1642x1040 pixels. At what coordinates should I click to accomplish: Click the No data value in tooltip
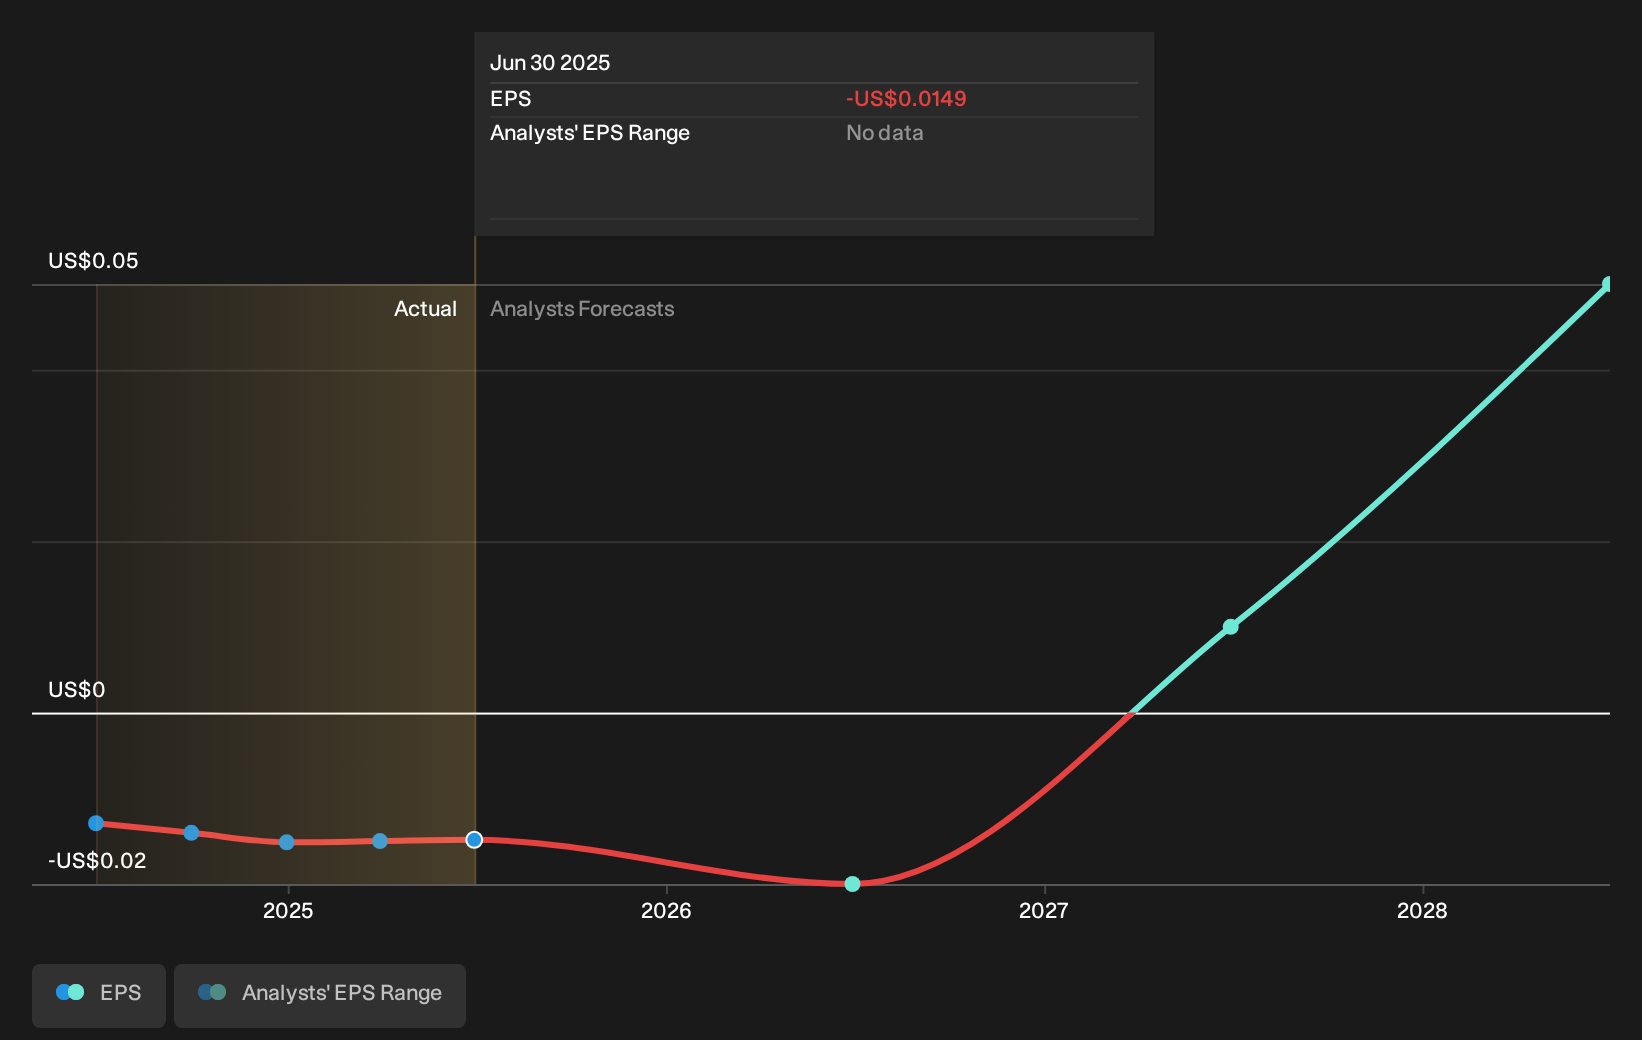[x=885, y=133]
